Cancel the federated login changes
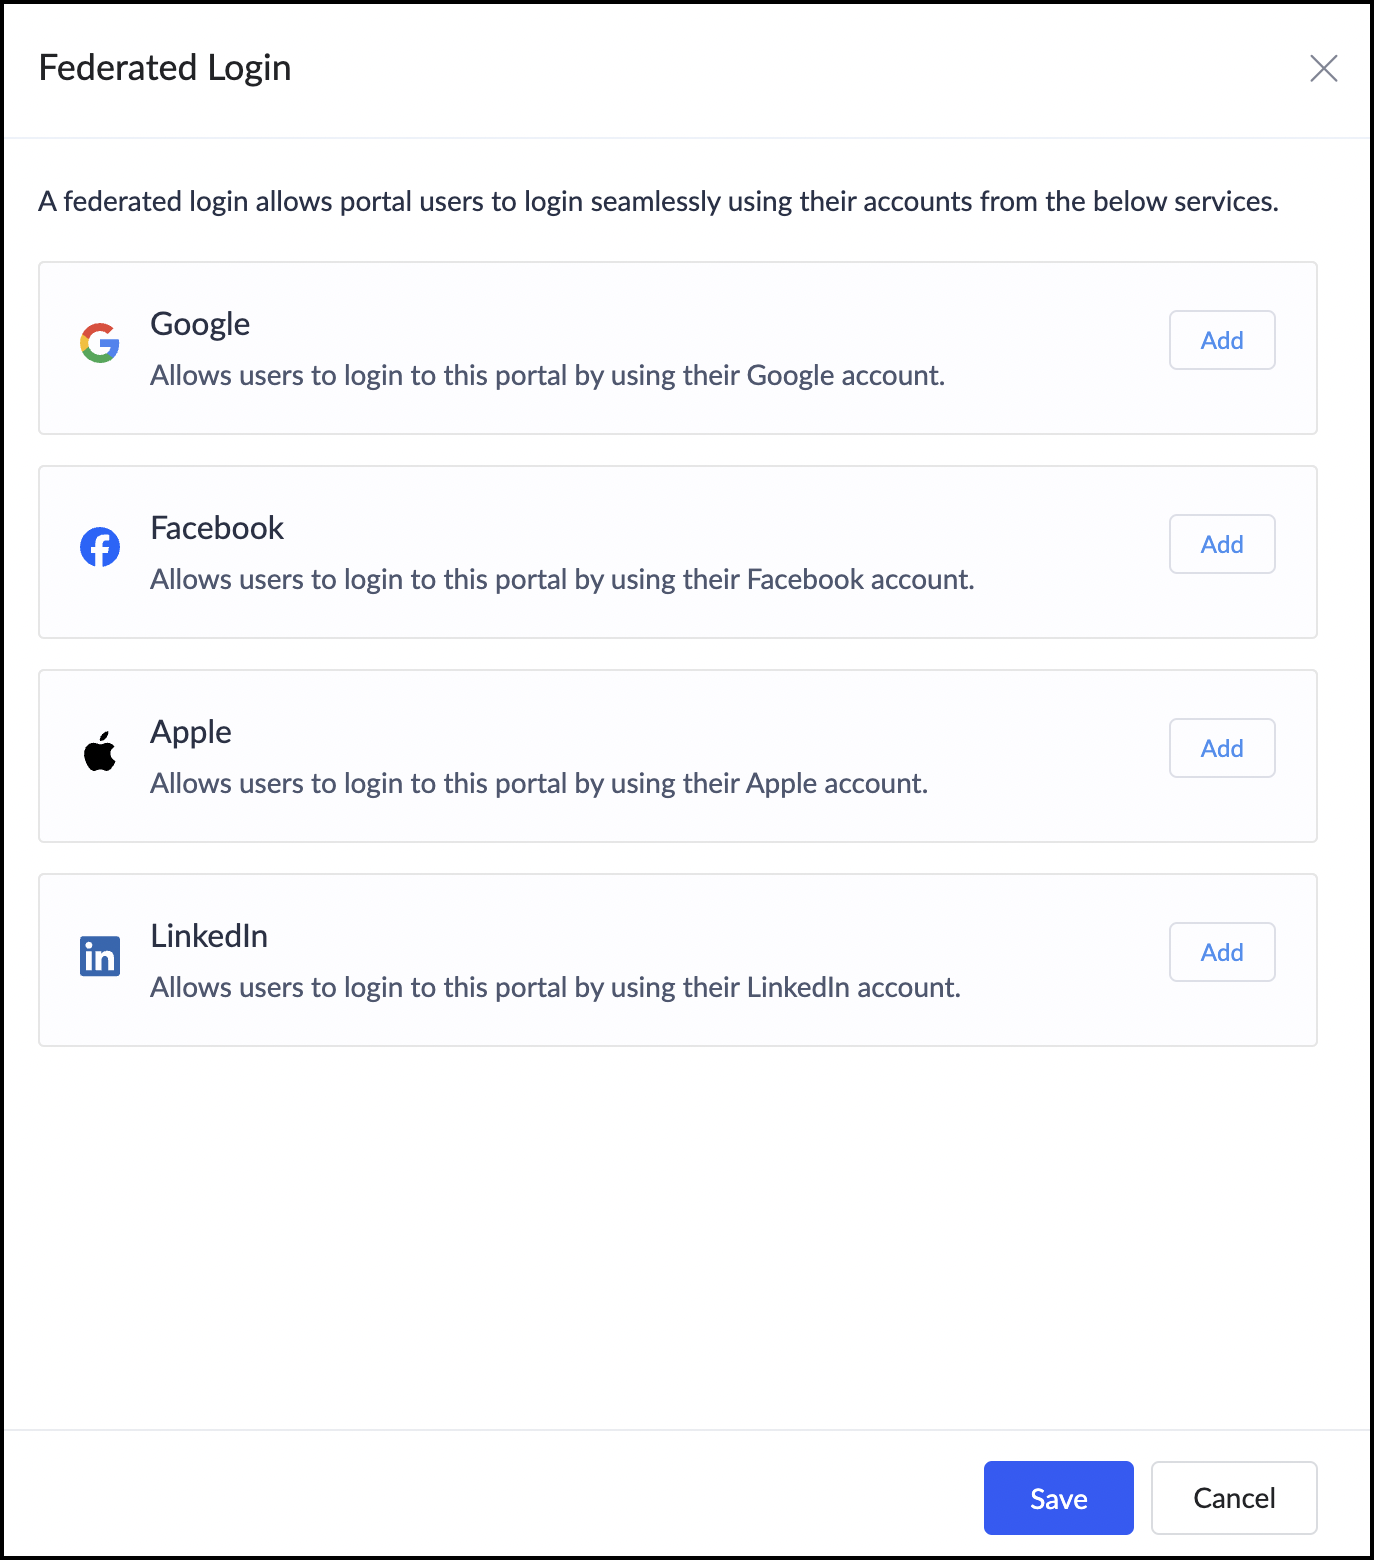 1233,1498
